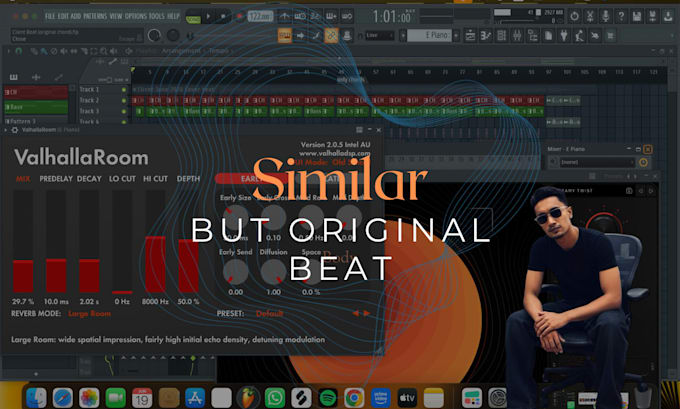Open the PATTERNS menu
Image resolution: width=680 pixels, height=409 pixels.
click(x=95, y=16)
